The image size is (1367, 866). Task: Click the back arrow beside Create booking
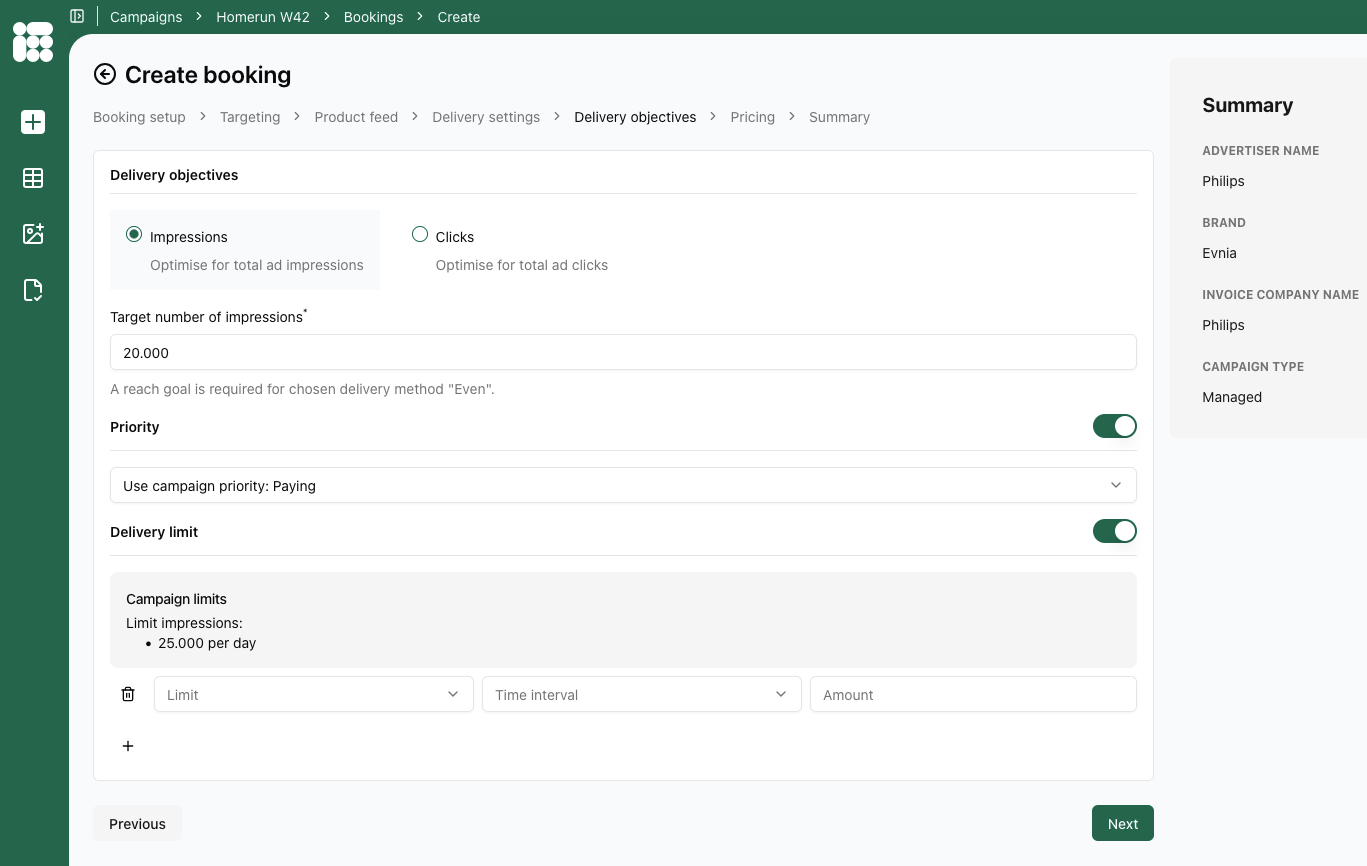click(x=105, y=74)
